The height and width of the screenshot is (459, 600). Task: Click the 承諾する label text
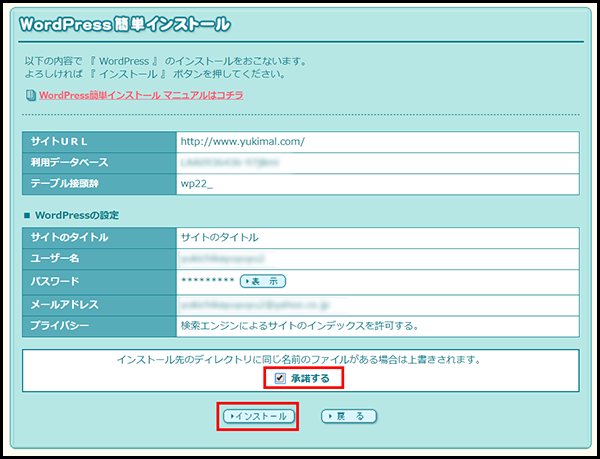pos(311,377)
